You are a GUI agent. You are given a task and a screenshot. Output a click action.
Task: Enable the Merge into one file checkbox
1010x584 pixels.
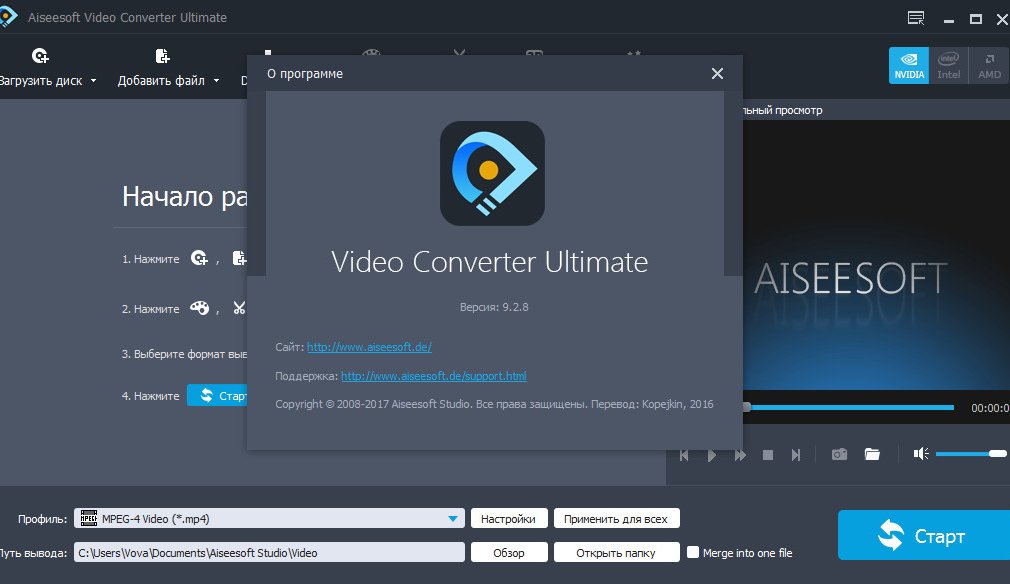693,552
